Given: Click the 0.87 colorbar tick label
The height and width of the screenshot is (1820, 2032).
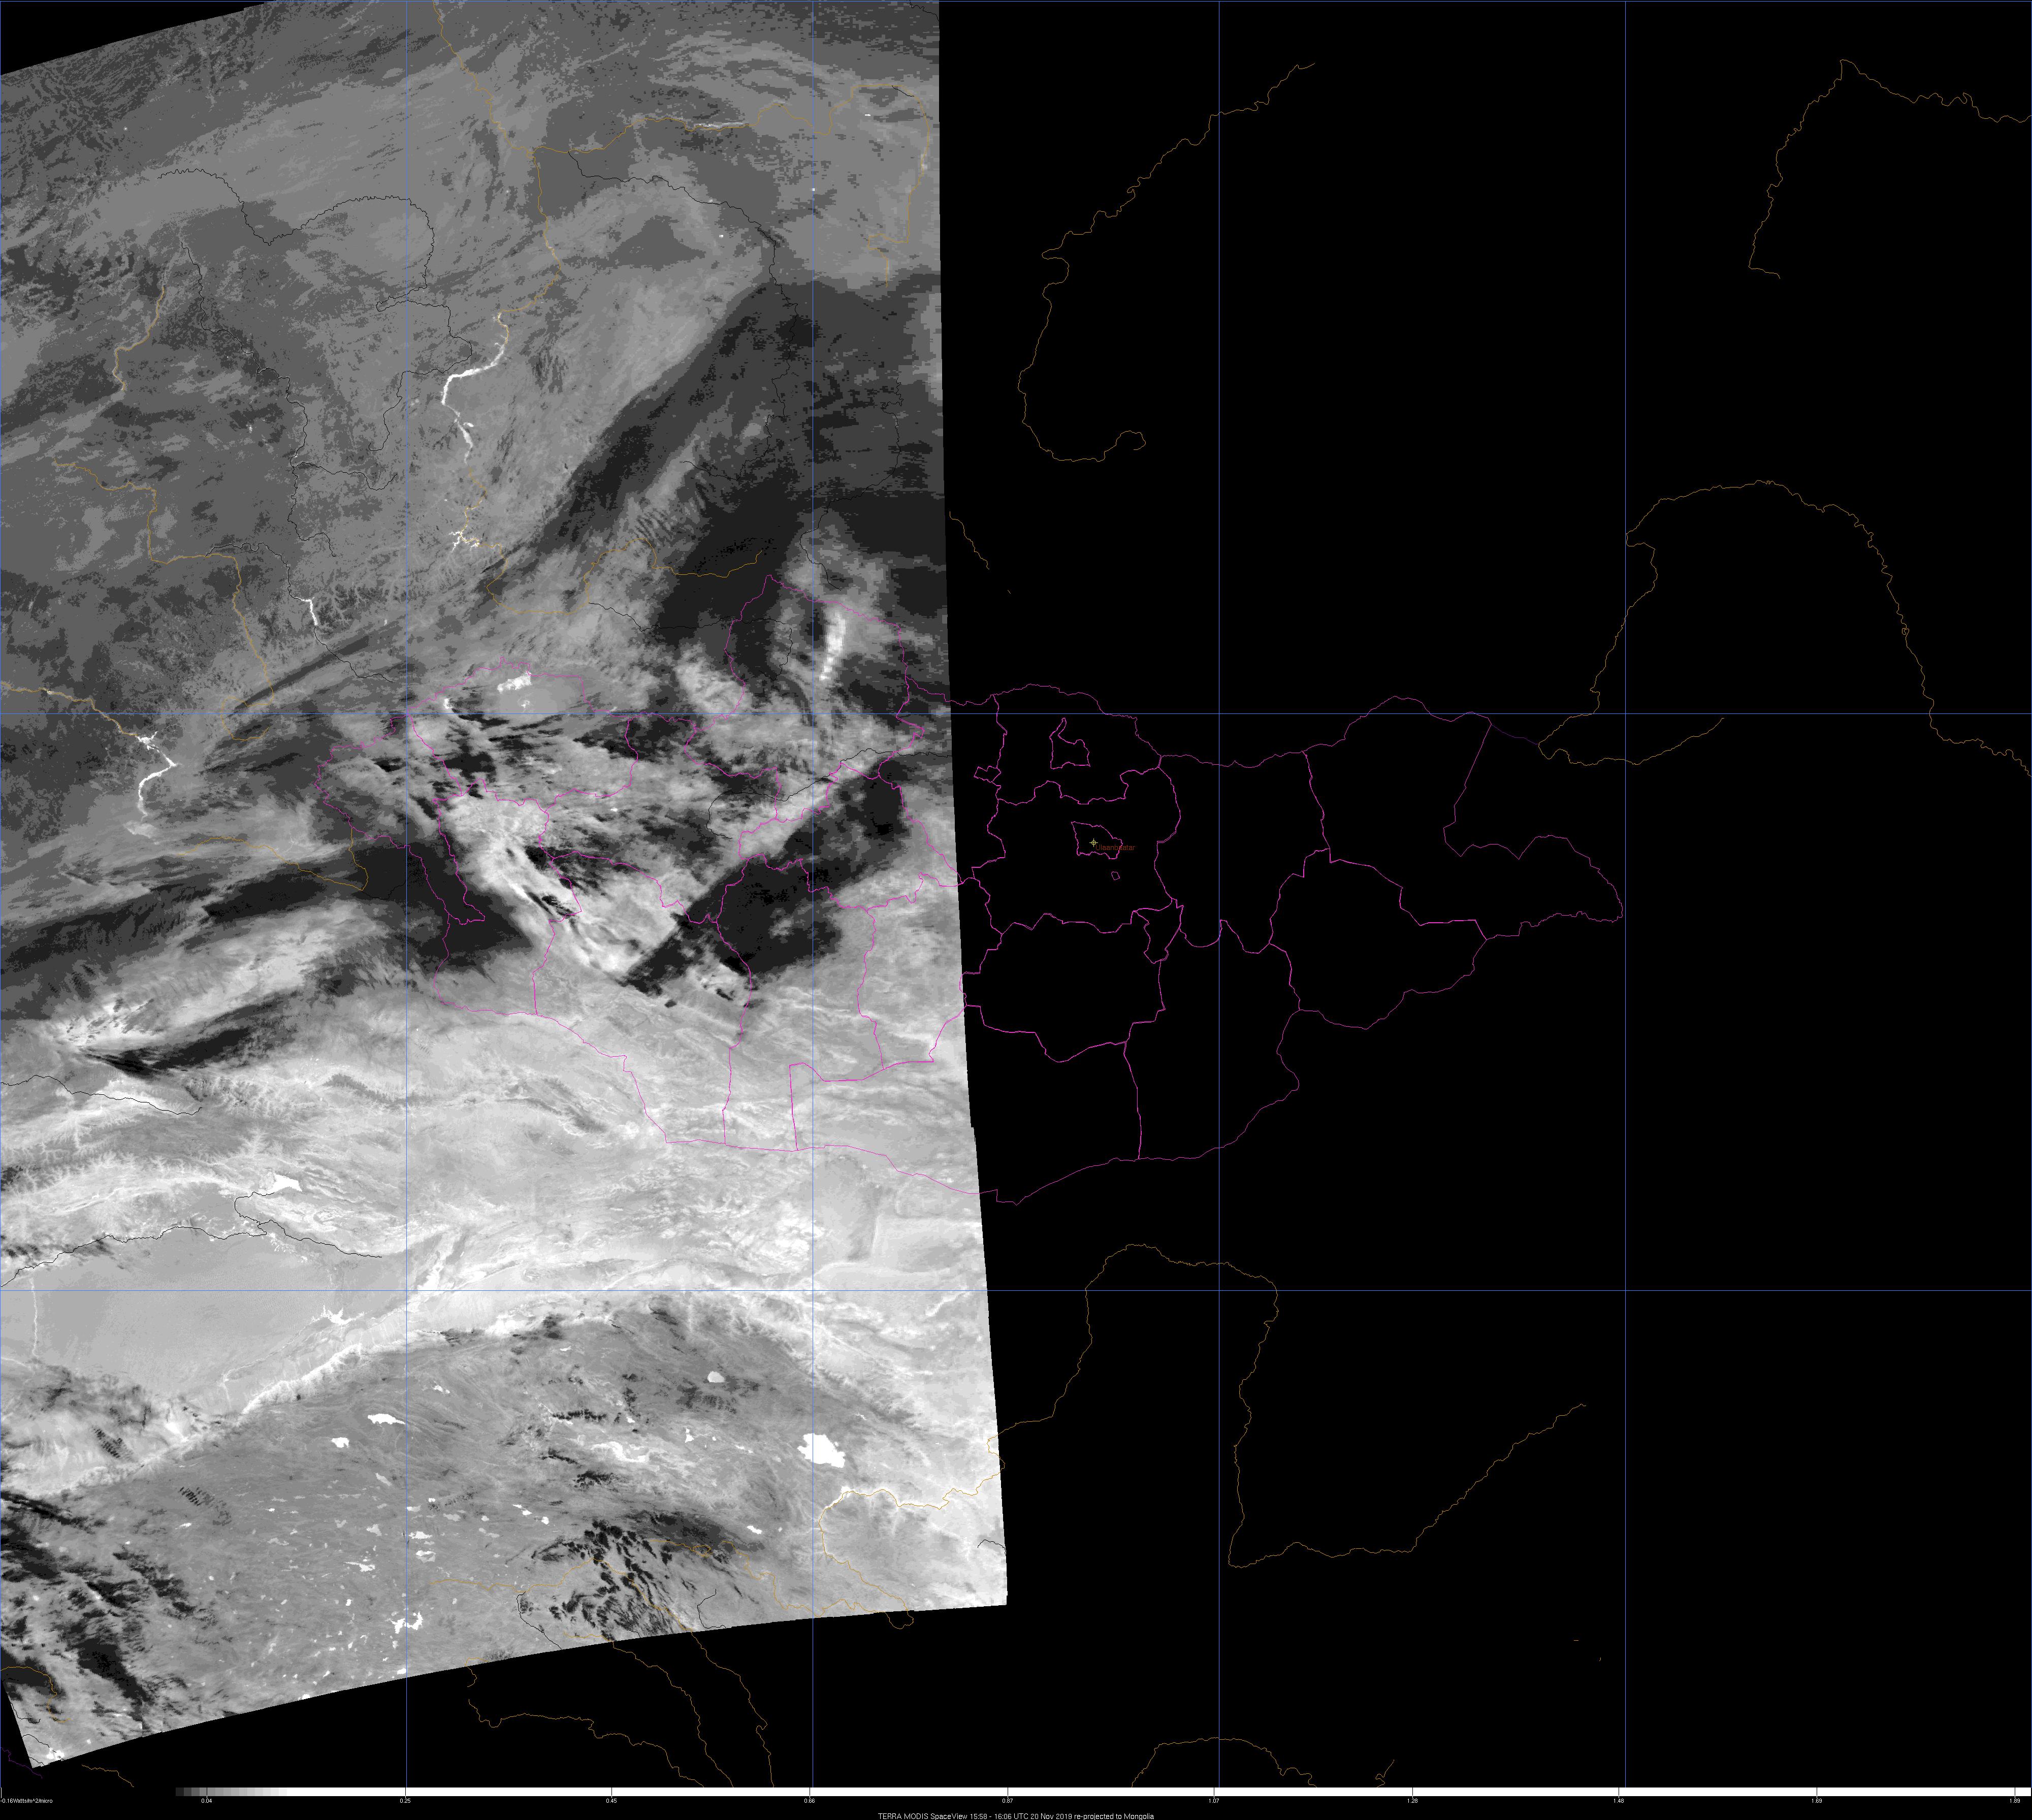Looking at the screenshot, I should 1007,1801.
